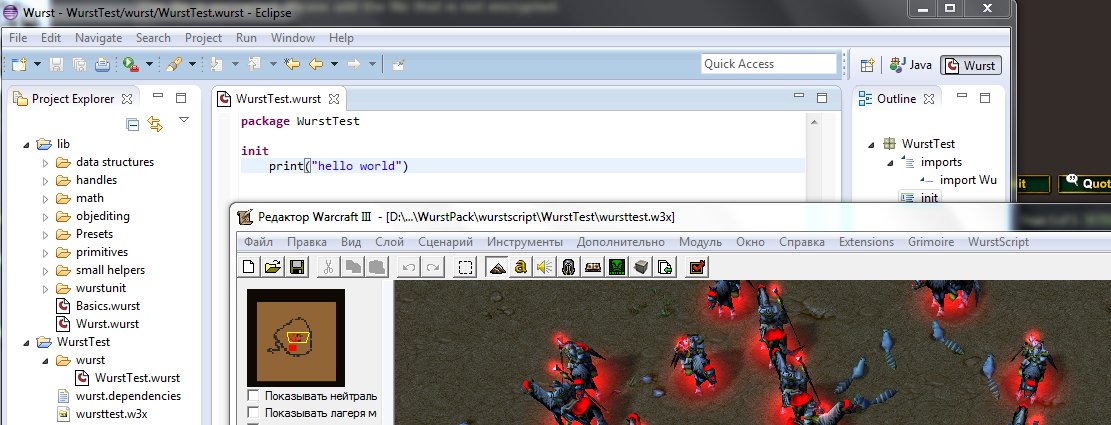Open Object Manager gray cube icon
Viewport: 1111px width, 425px height.
[x=641, y=267]
